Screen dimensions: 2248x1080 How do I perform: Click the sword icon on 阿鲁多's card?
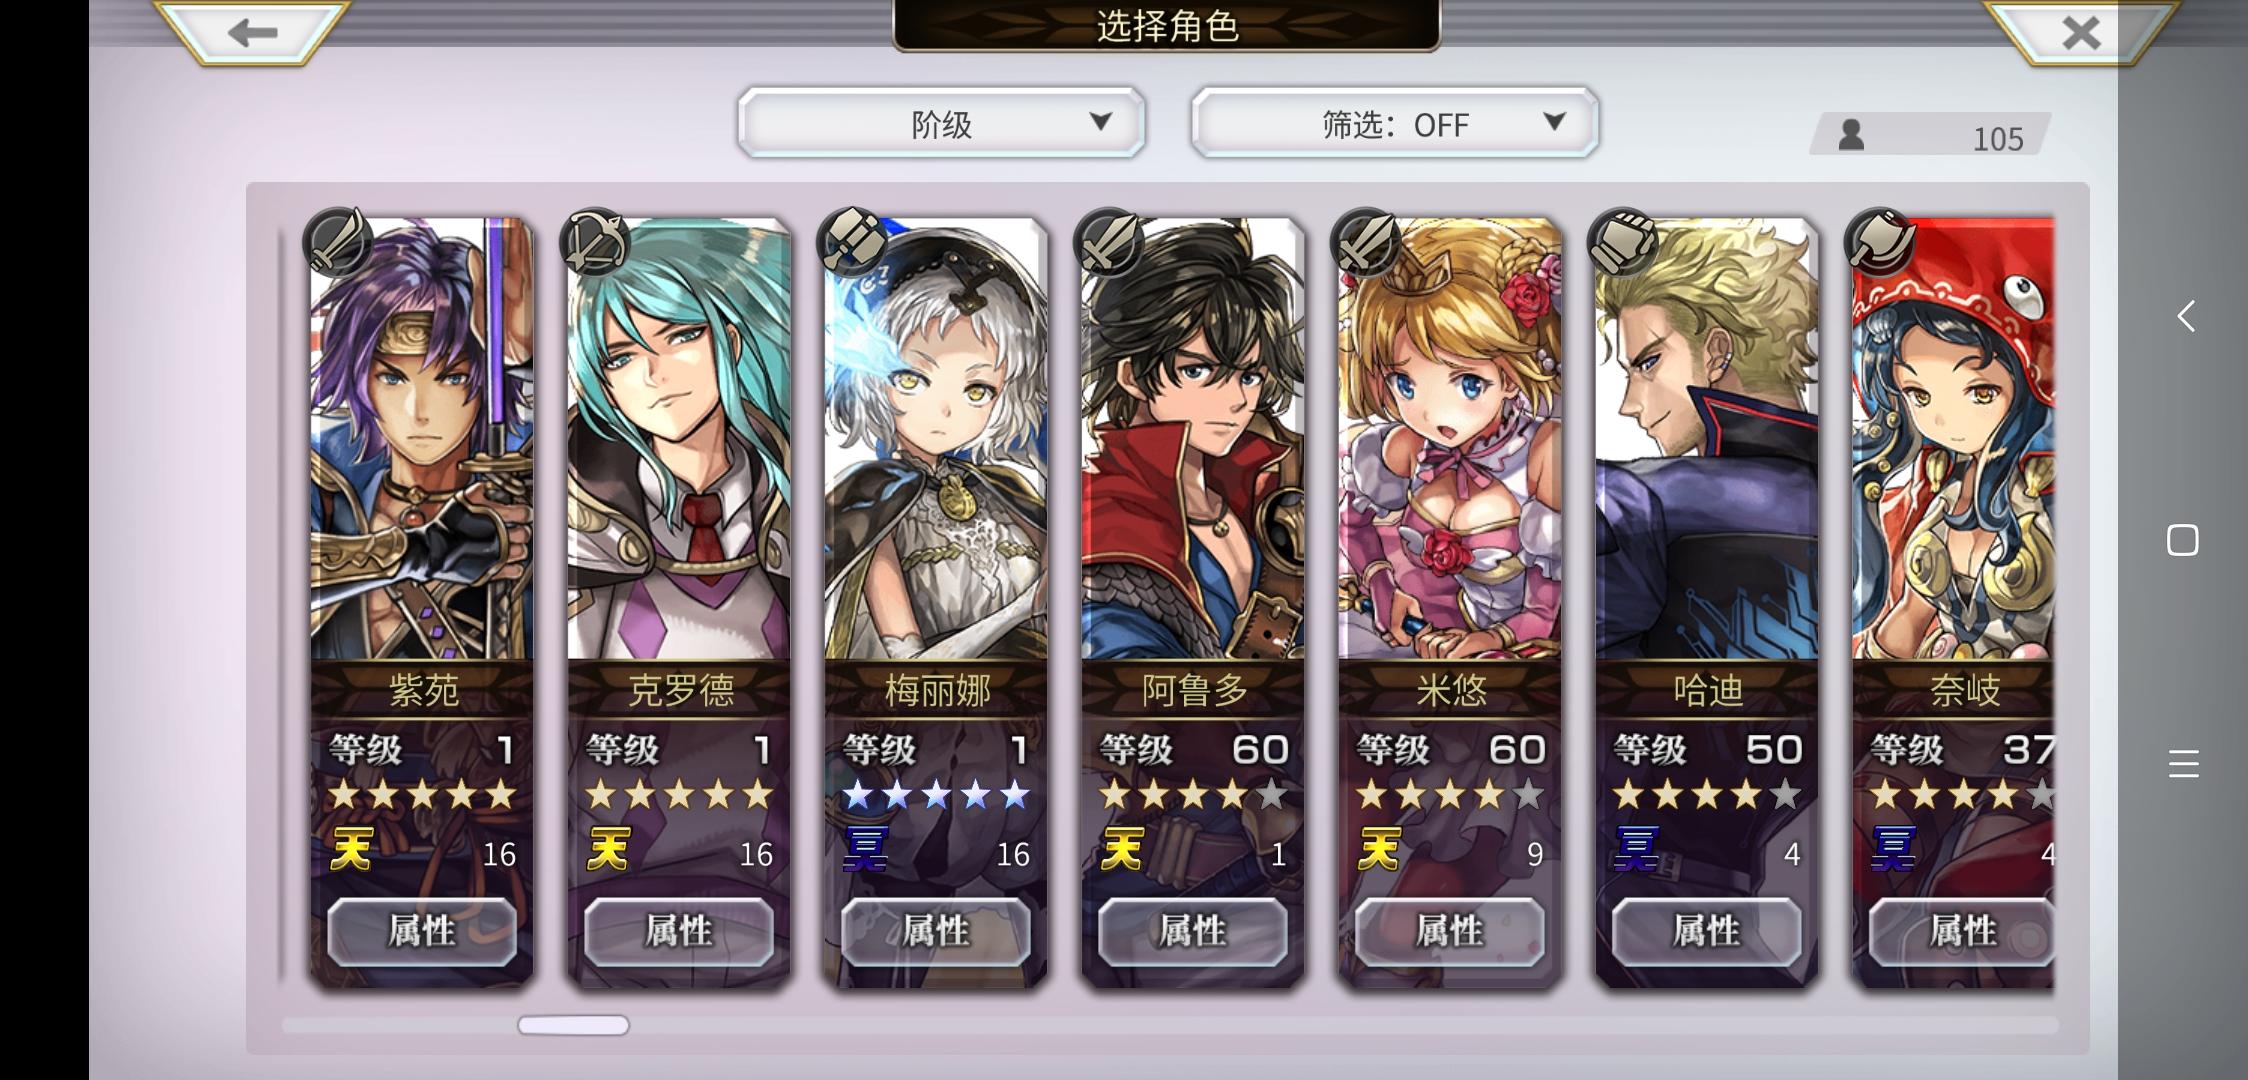pyautogui.click(x=1108, y=243)
